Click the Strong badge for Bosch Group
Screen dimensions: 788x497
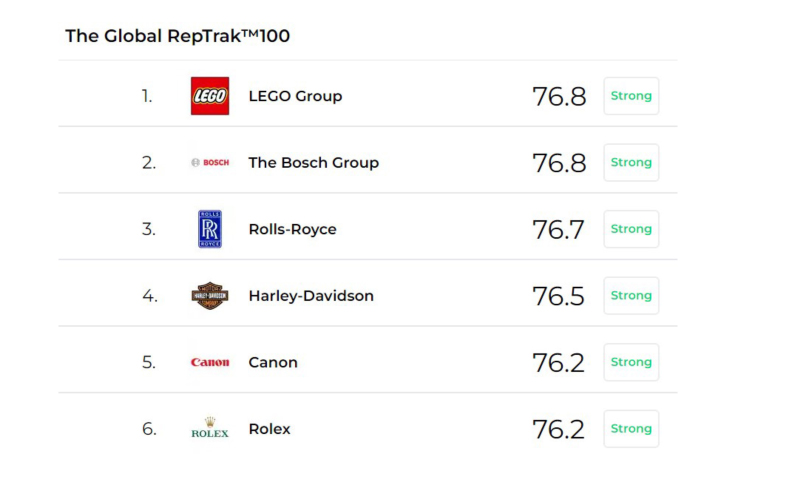click(631, 162)
